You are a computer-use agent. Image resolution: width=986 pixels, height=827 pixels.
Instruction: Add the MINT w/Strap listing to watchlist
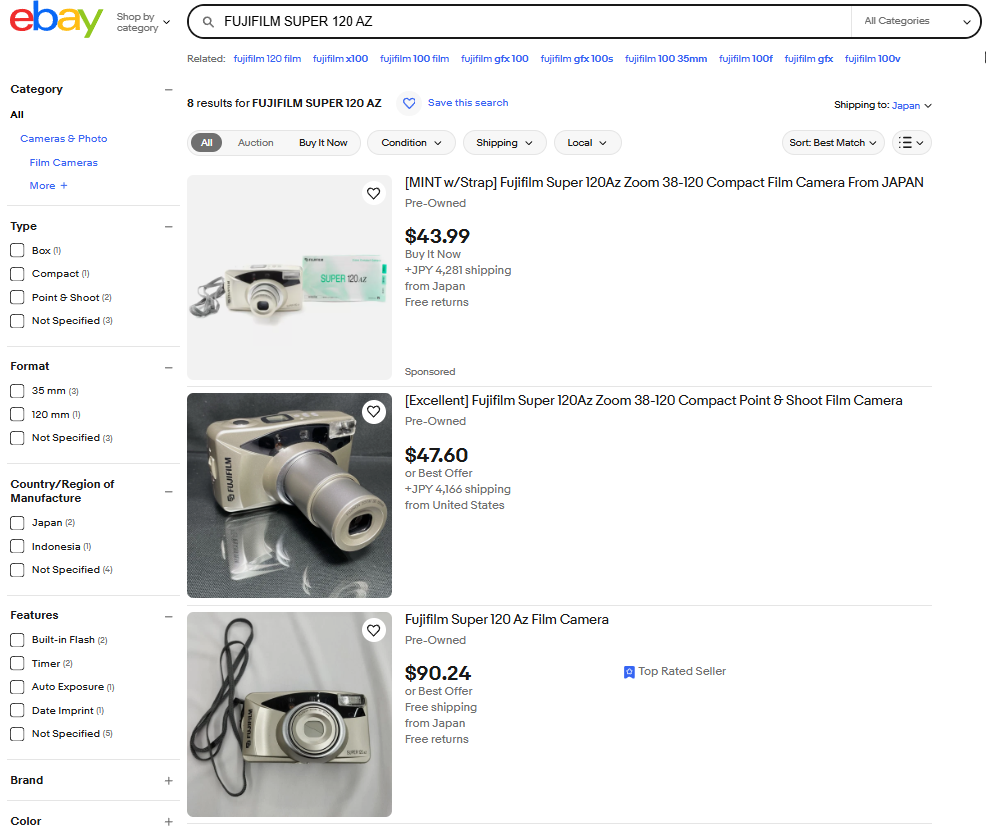374,194
